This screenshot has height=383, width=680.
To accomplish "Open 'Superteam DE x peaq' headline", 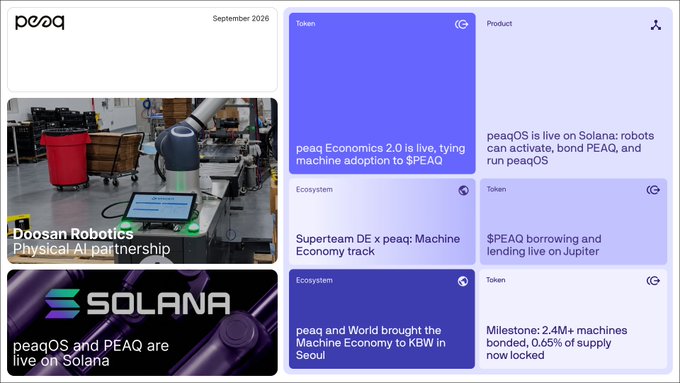I will 378,245.
